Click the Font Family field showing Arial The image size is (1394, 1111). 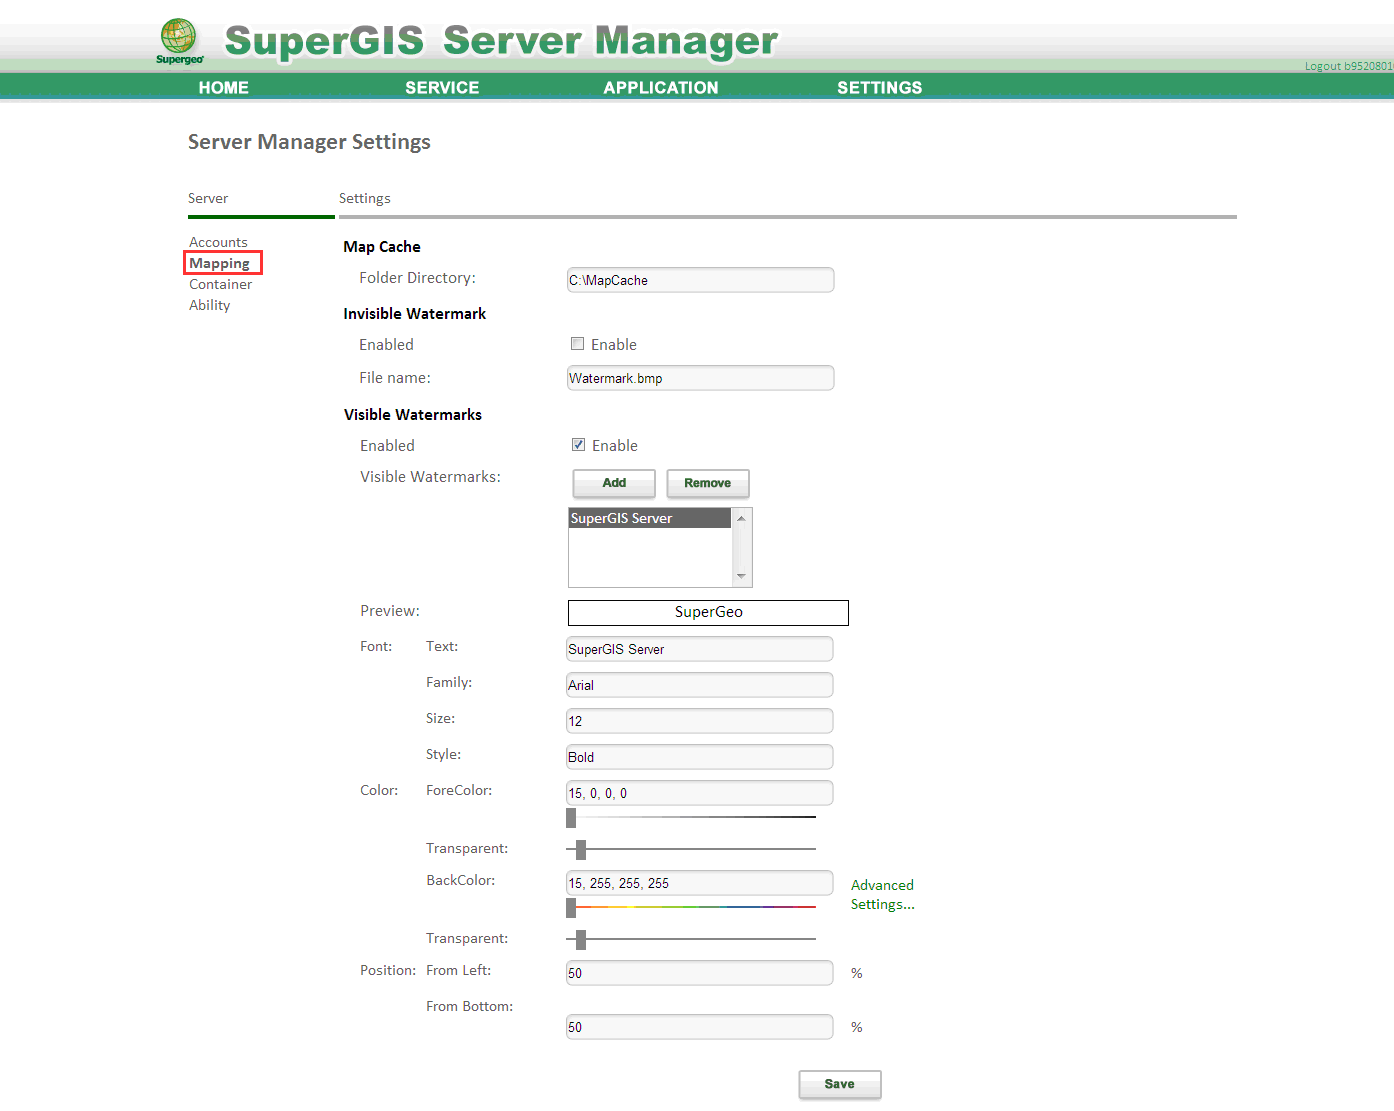(700, 685)
